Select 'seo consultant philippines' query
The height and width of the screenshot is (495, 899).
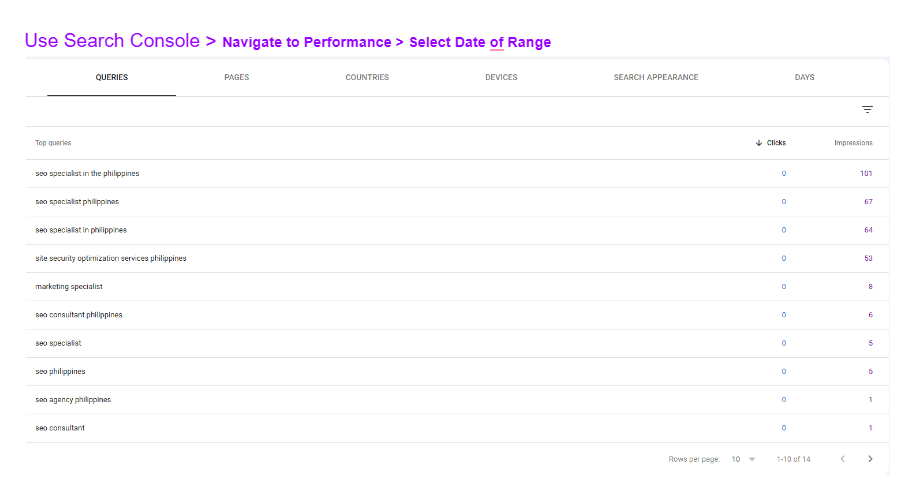click(x=79, y=315)
